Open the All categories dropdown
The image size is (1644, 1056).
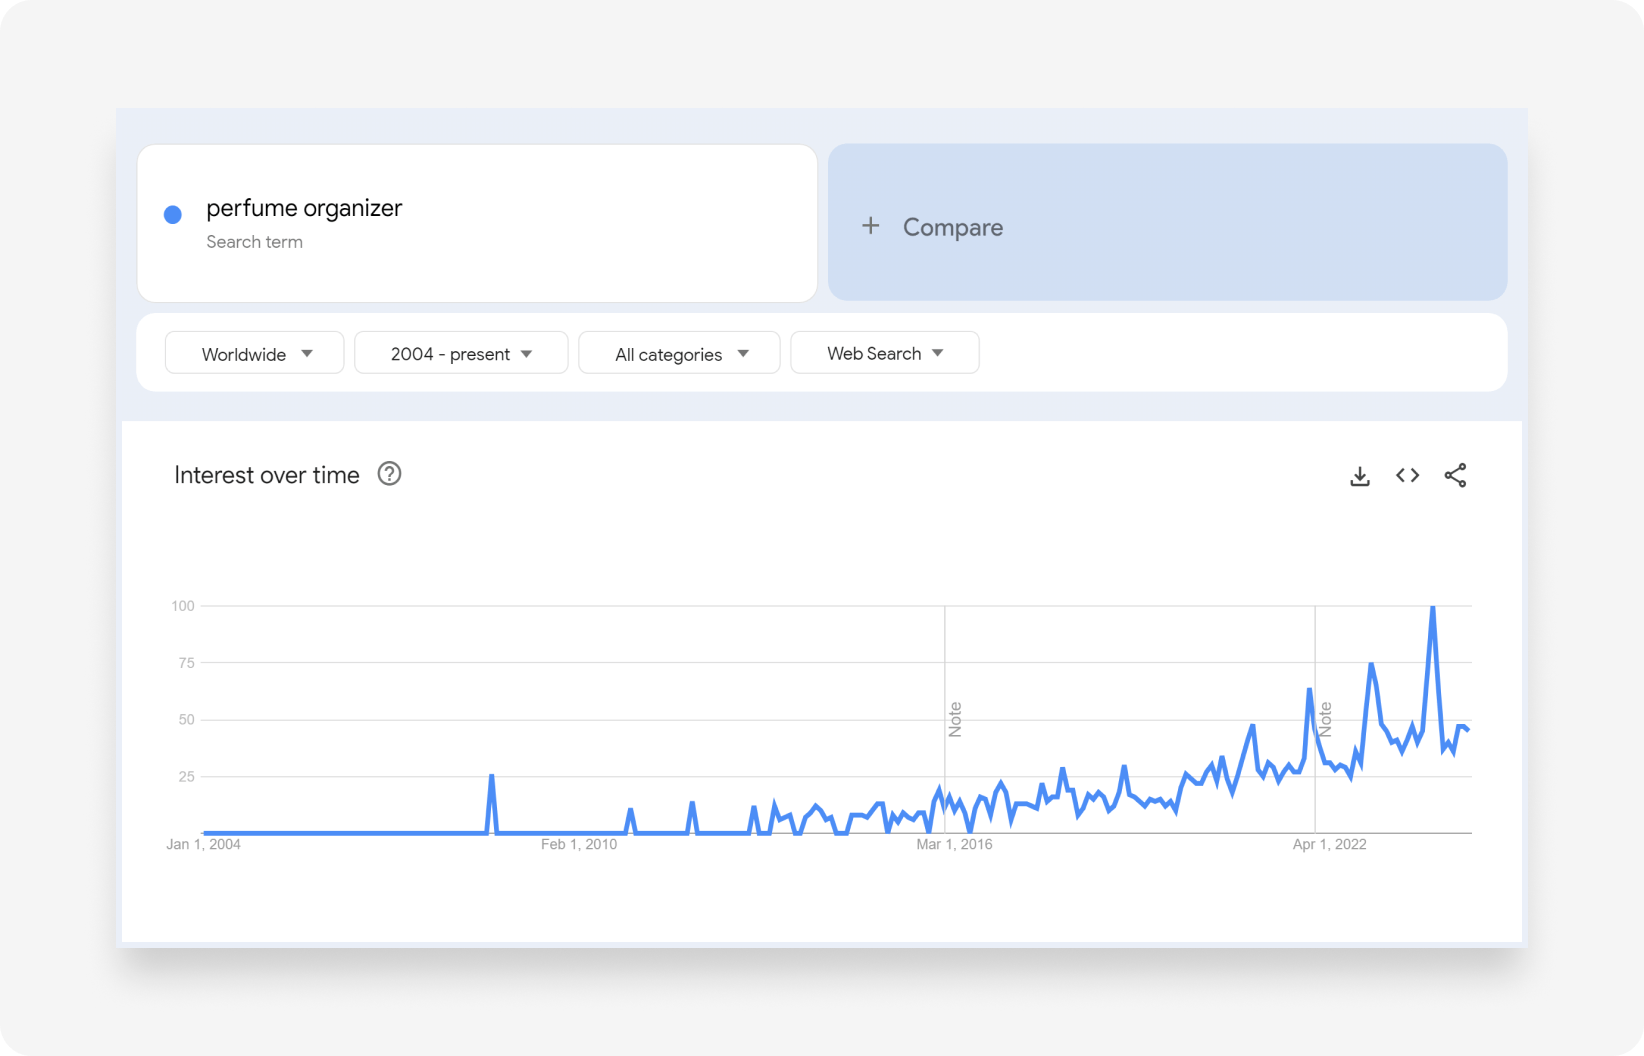click(680, 354)
